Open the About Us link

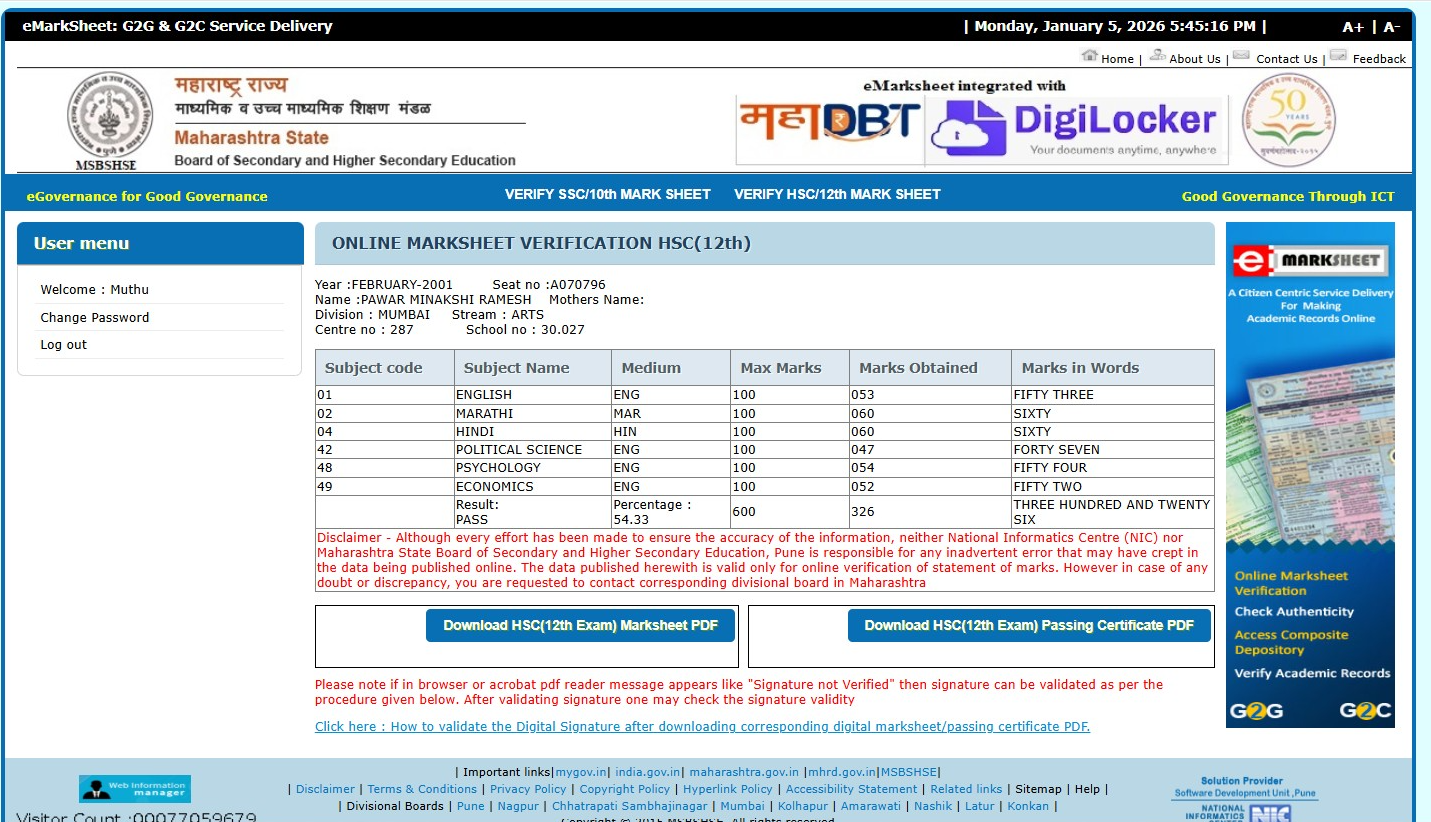[1195, 59]
